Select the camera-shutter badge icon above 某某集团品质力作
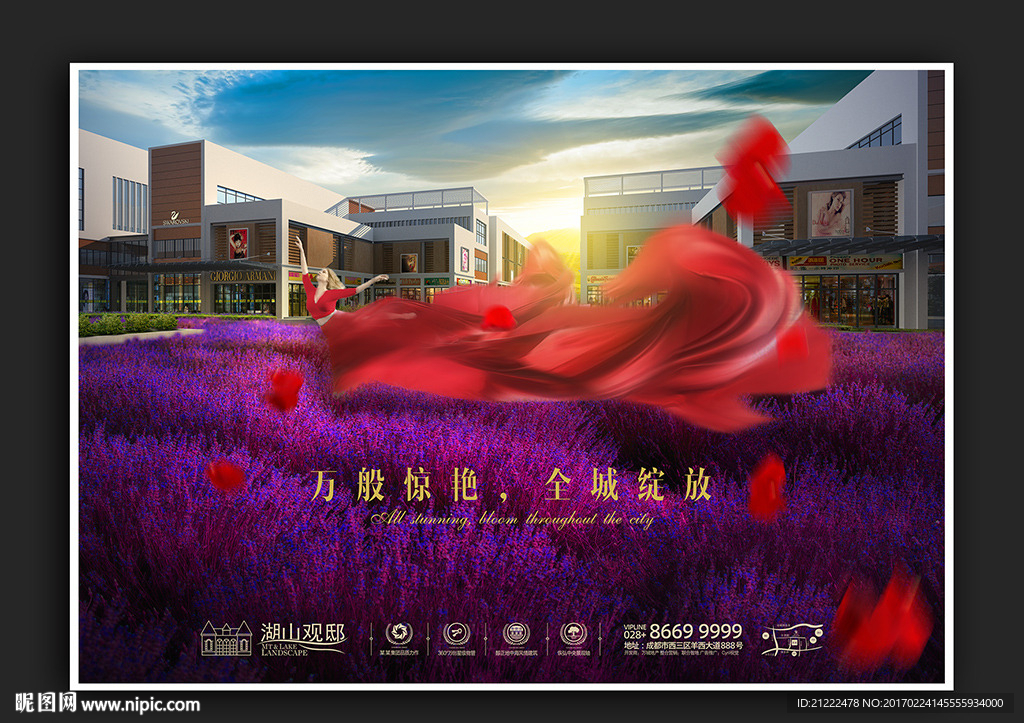 click(398, 632)
